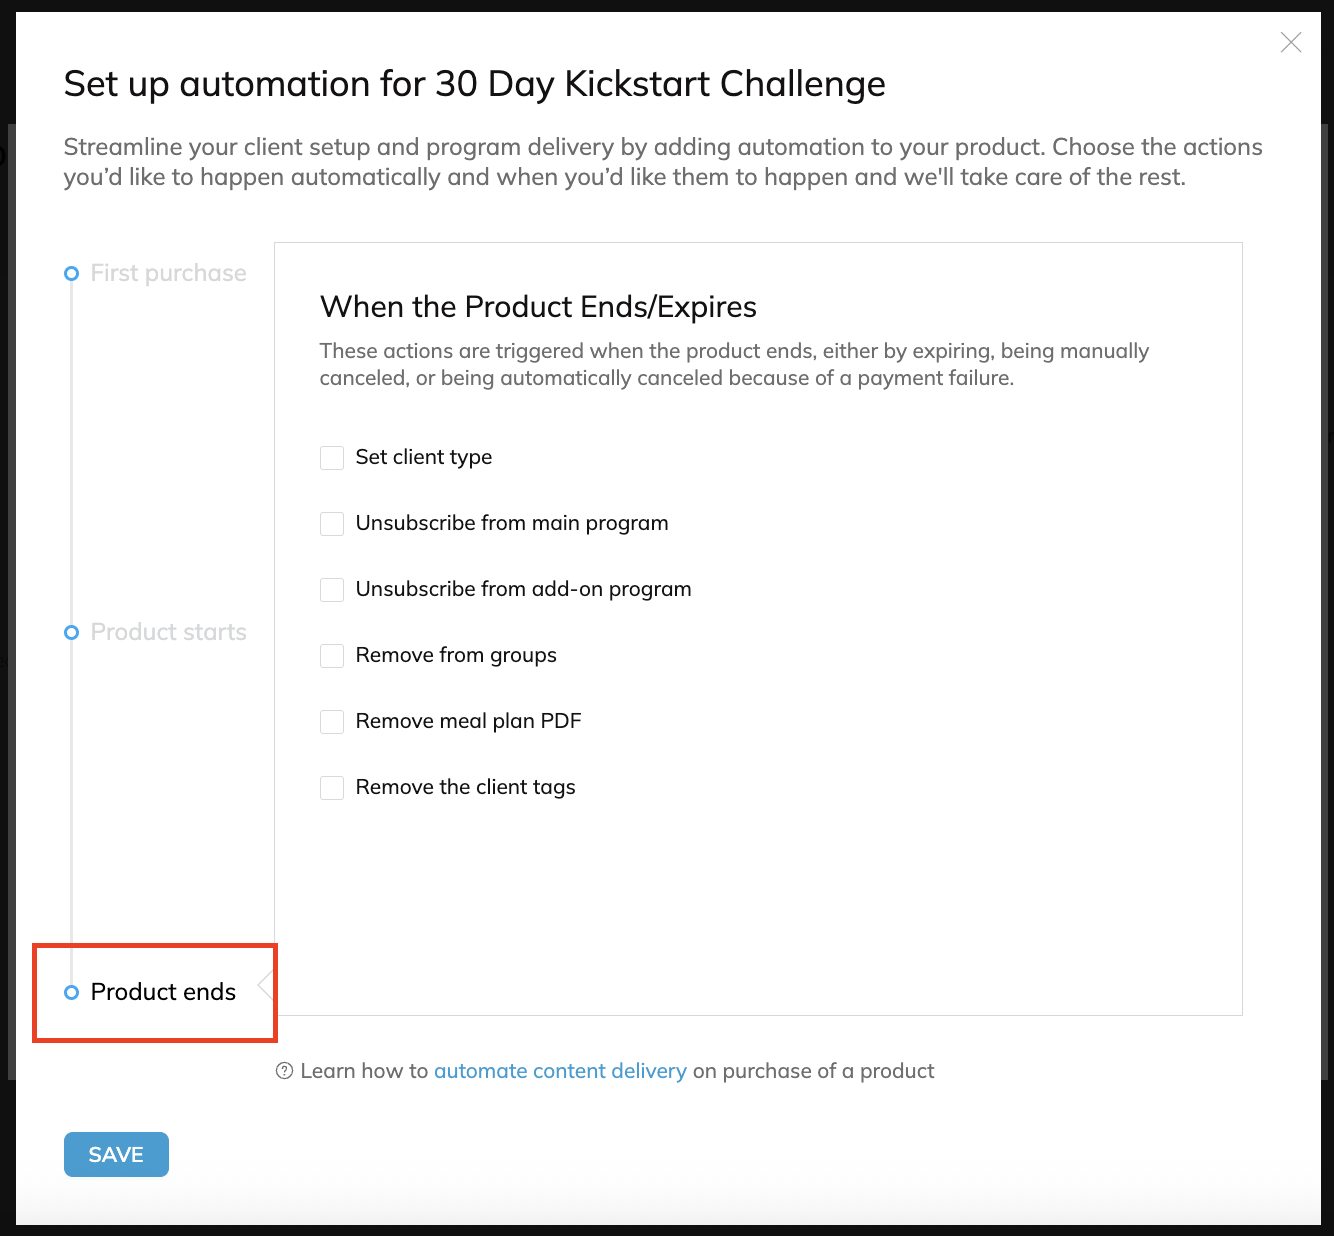The height and width of the screenshot is (1236, 1334).
Task: Tick Unsubscribe from main program checkbox
Action: pyautogui.click(x=332, y=524)
